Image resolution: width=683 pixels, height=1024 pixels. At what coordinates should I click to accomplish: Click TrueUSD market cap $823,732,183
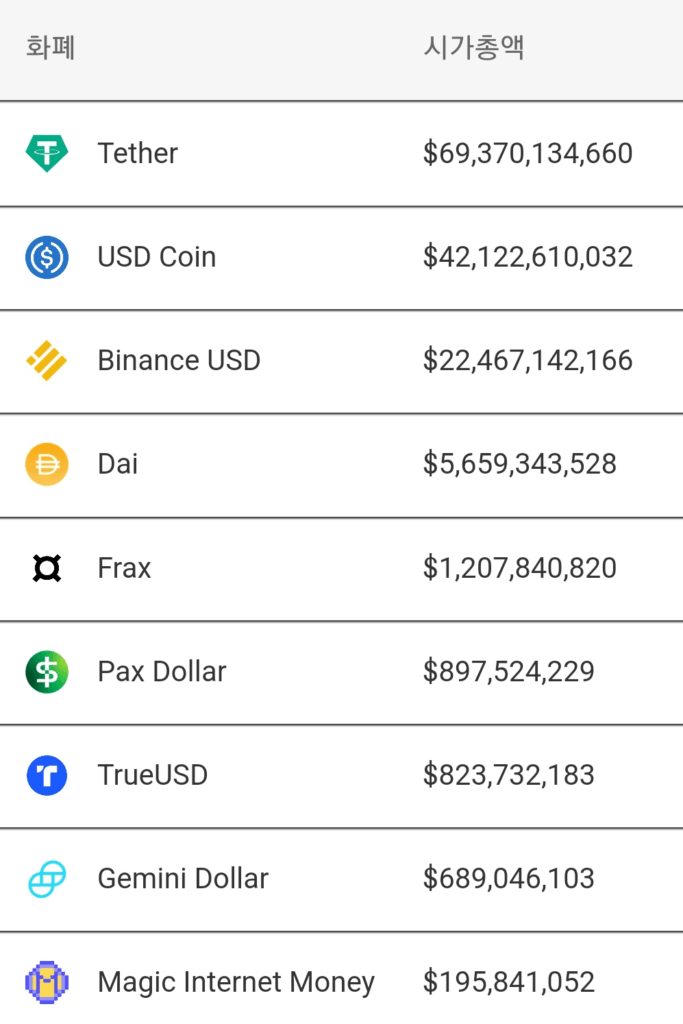pyautogui.click(x=509, y=775)
